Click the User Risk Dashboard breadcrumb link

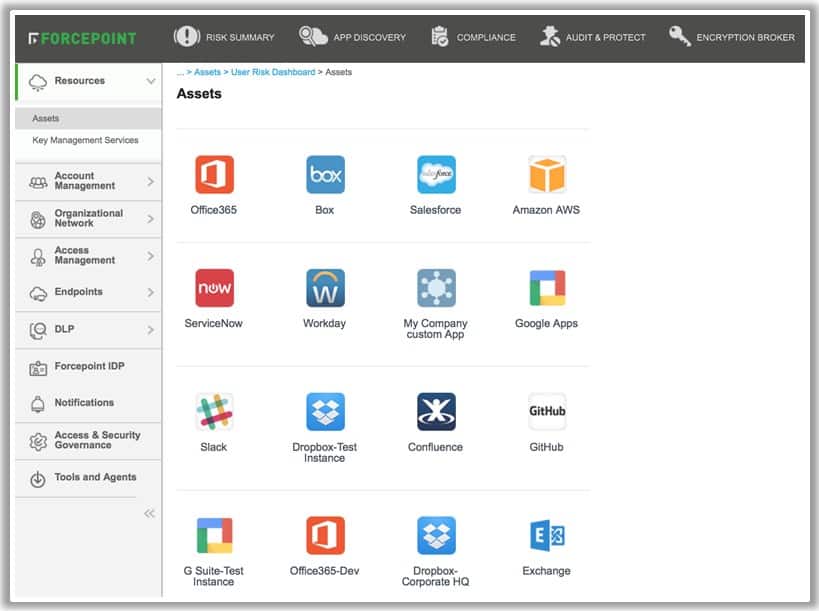point(273,72)
